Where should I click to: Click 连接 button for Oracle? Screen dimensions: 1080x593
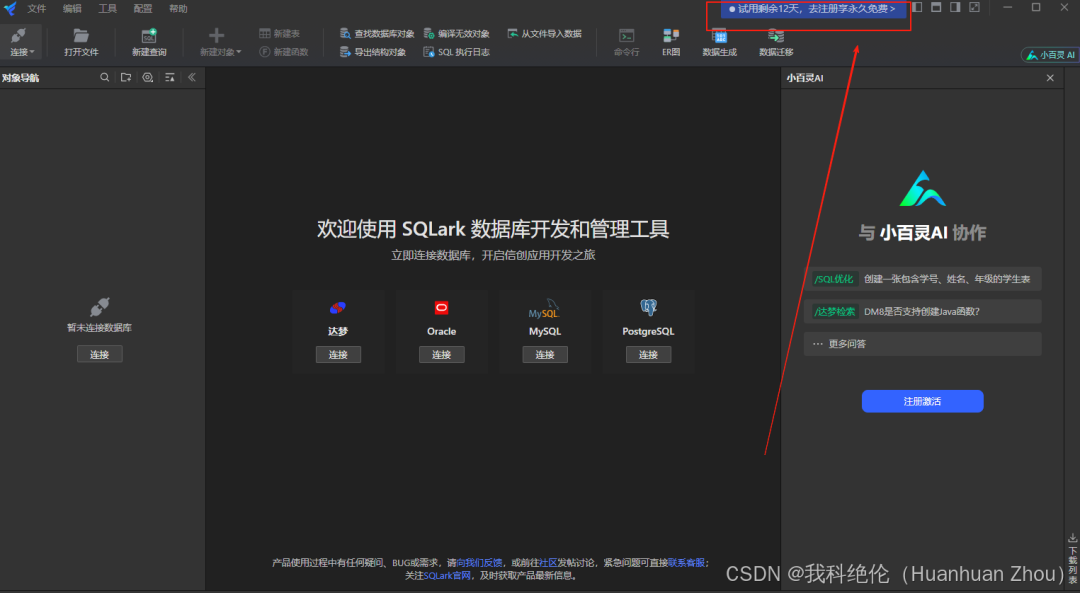(x=442, y=354)
